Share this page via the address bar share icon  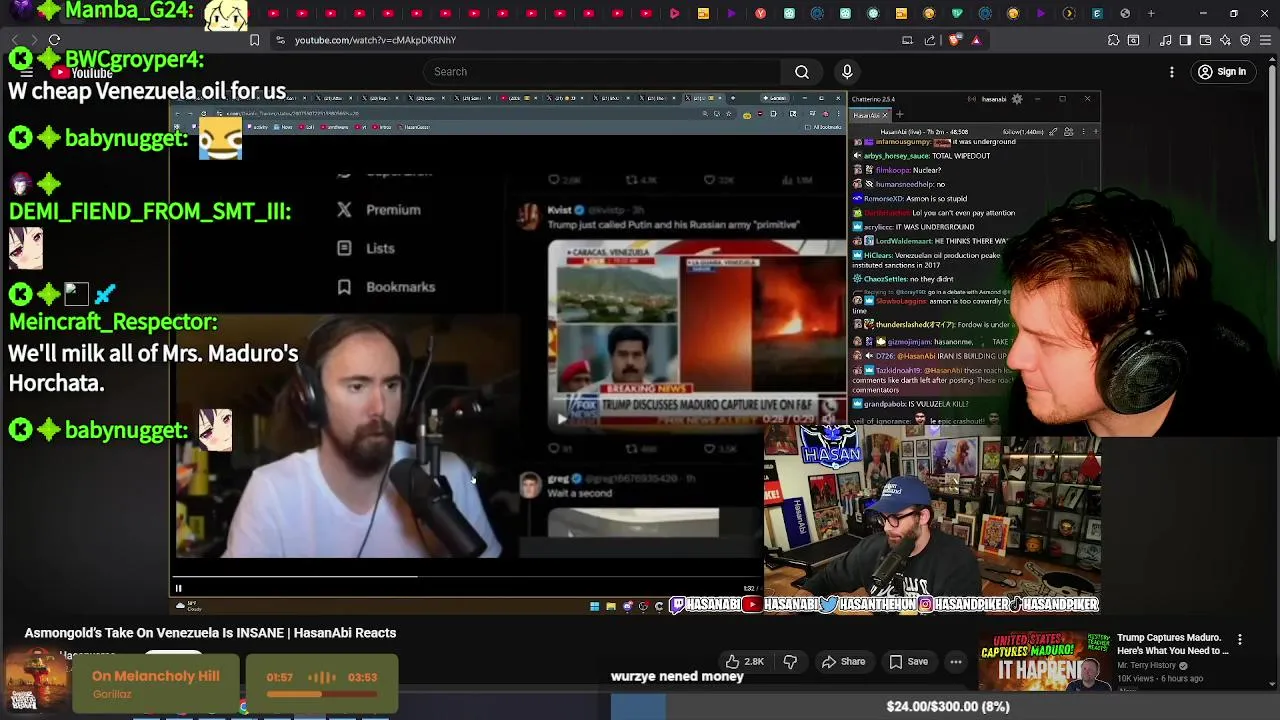pyautogui.click(x=930, y=40)
